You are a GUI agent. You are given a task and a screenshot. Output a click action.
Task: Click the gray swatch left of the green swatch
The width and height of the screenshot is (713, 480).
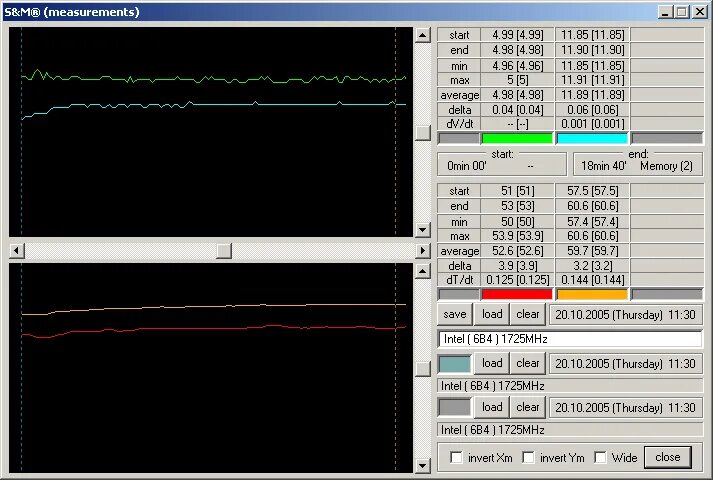[x=458, y=138]
